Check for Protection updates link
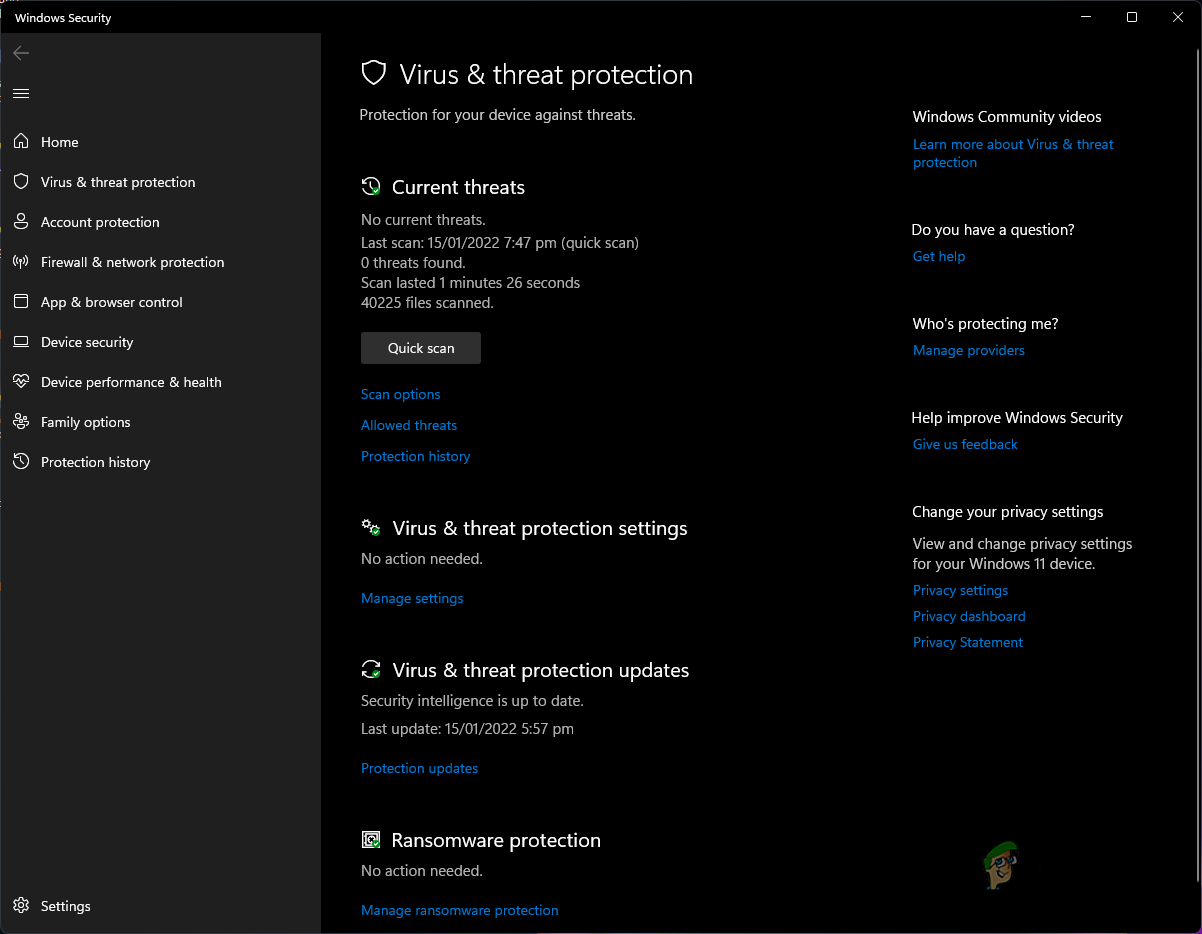 point(419,768)
